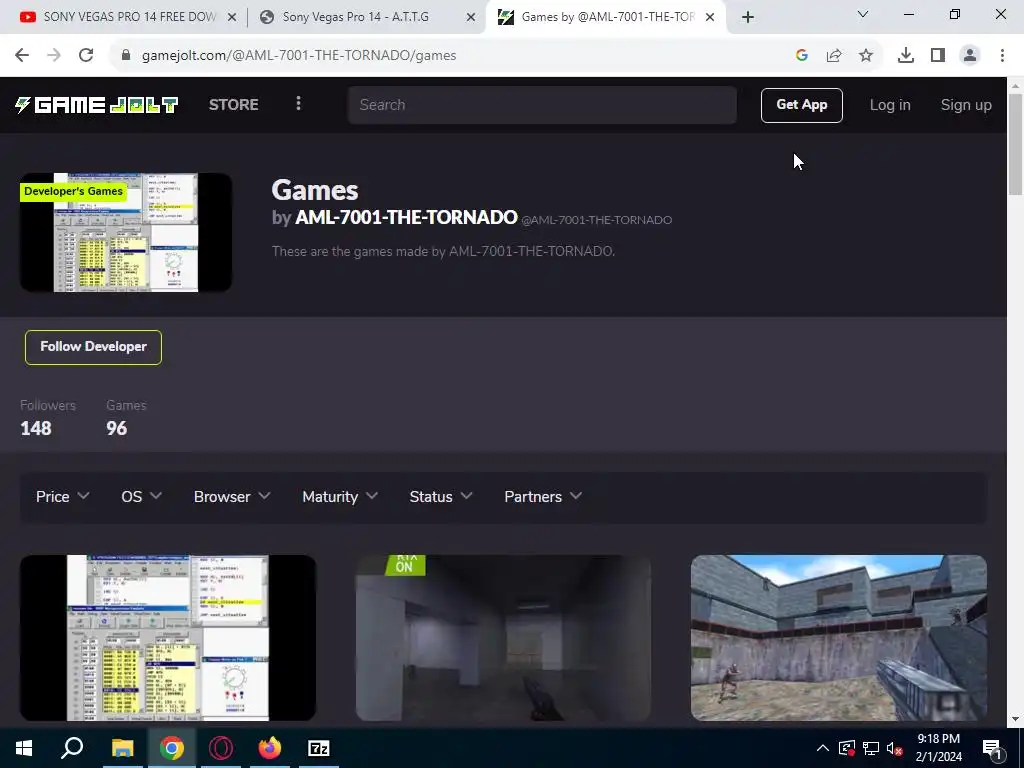Click the Game Jolt logo
1024x768 pixels.
pyautogui.click(x=97, y=104)
